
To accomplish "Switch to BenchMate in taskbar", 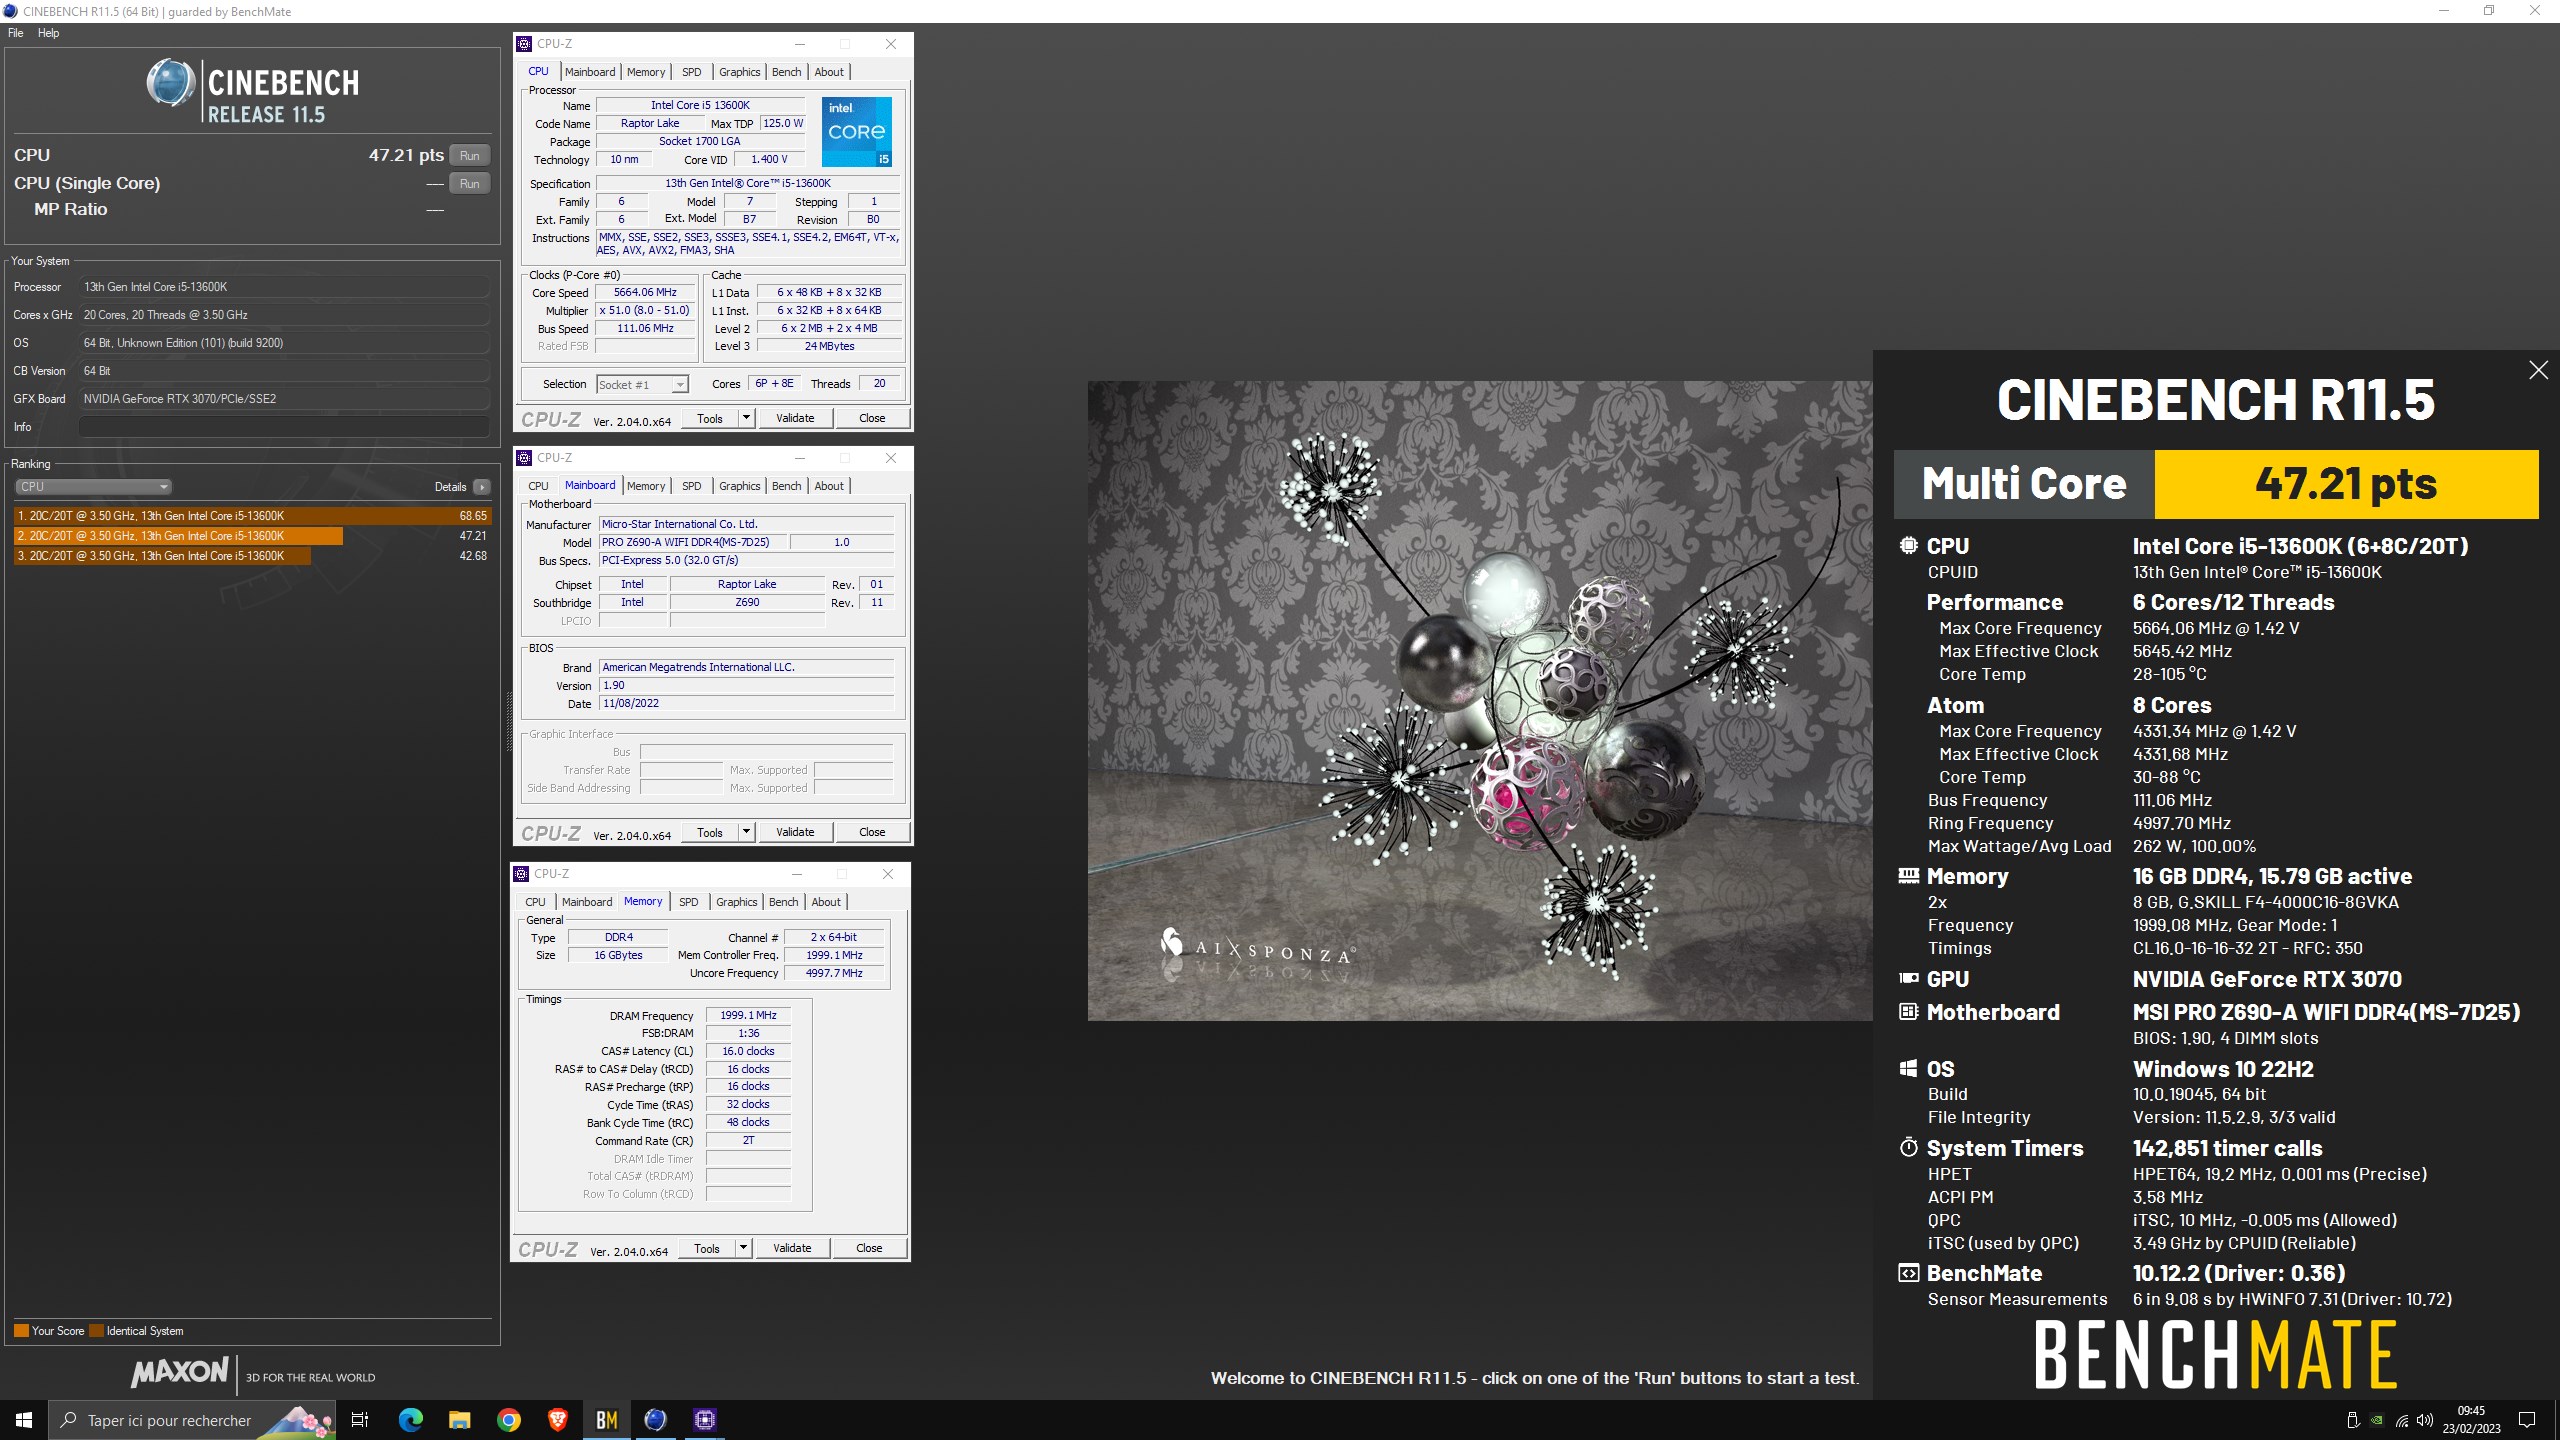I will coord(606,1420).
